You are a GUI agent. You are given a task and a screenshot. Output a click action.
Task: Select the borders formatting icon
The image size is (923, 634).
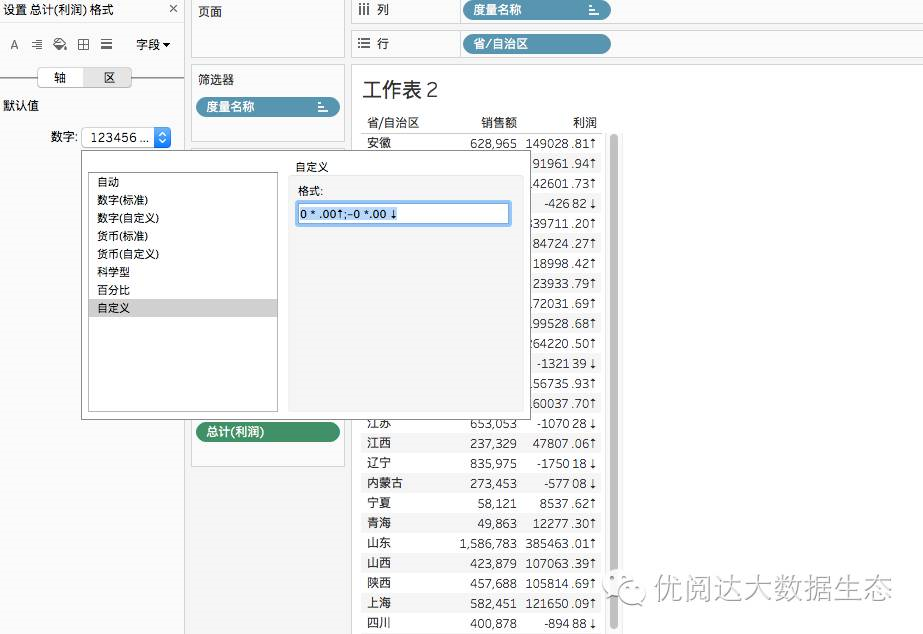[82, 44]
